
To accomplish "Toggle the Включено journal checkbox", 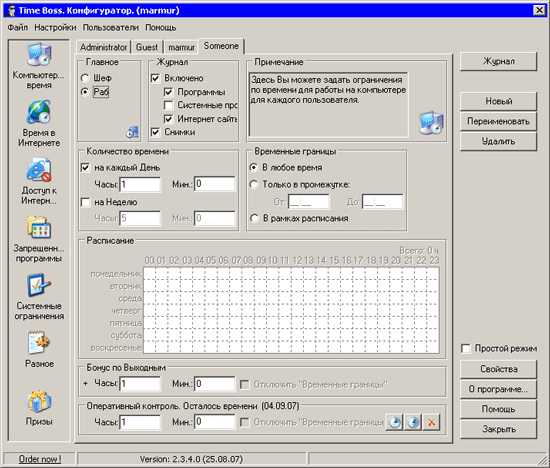I will click(155, 78).
